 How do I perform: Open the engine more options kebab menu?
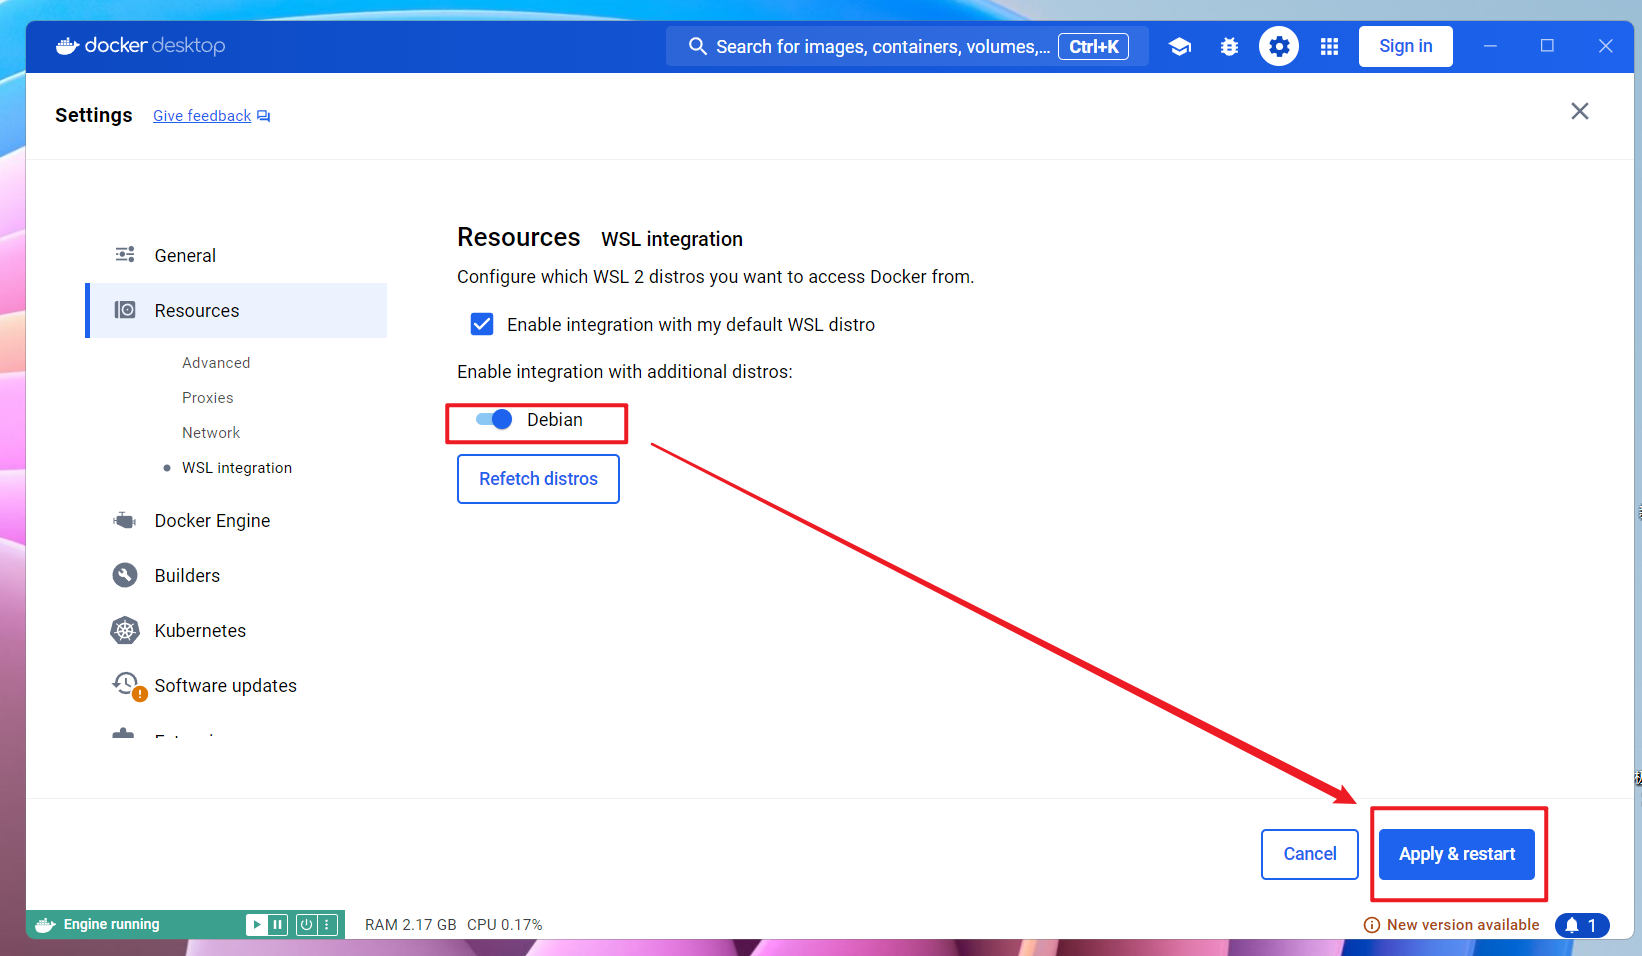[327, 925]
